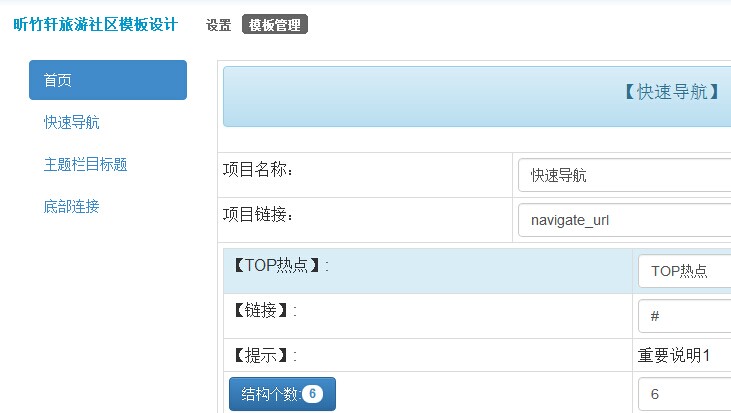Select 快速导航 in the sidebar
Image resolution: width=731 pixels, height=413 pixels.
[71, 122]
